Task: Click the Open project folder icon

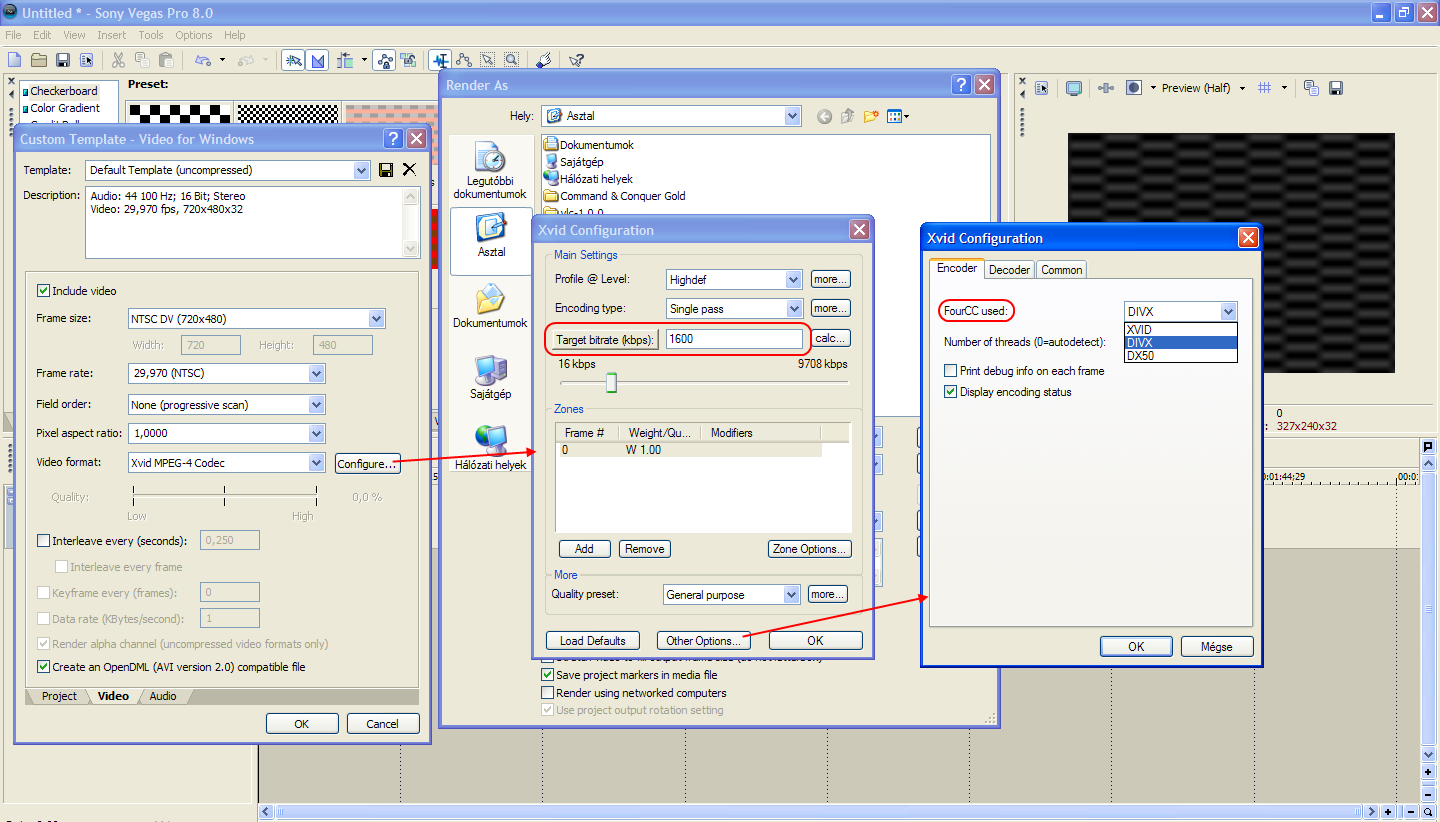Action: 39,60
